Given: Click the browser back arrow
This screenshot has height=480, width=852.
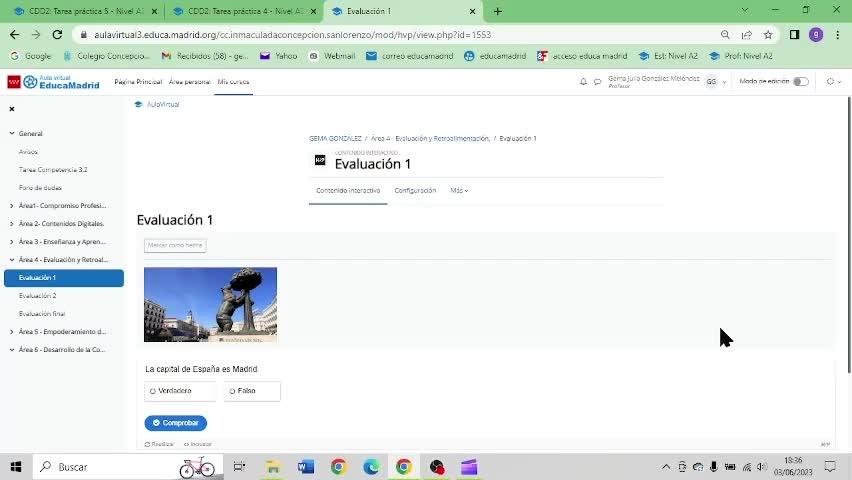Looking at the screenshot, I should [15, 35].
